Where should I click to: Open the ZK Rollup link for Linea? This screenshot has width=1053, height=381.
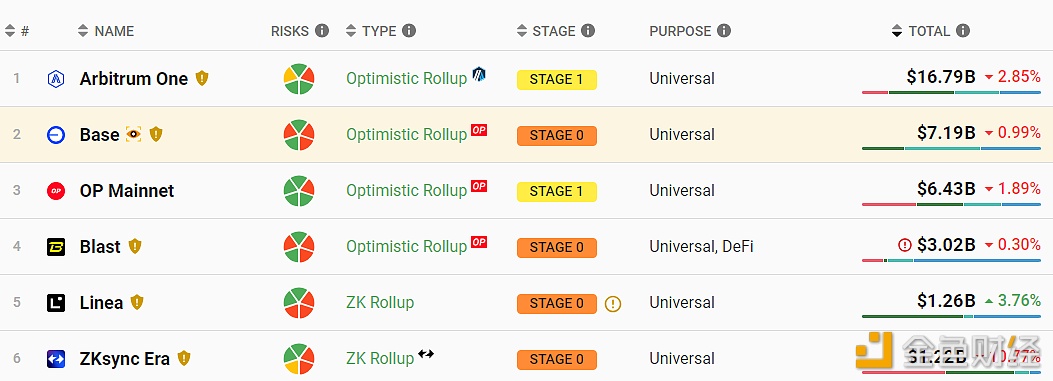(x=380, y=302)
